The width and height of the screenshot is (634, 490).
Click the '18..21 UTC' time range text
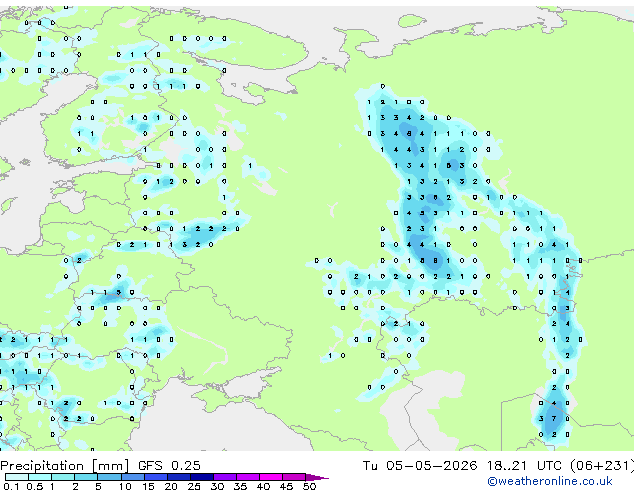tap(524, 466)
